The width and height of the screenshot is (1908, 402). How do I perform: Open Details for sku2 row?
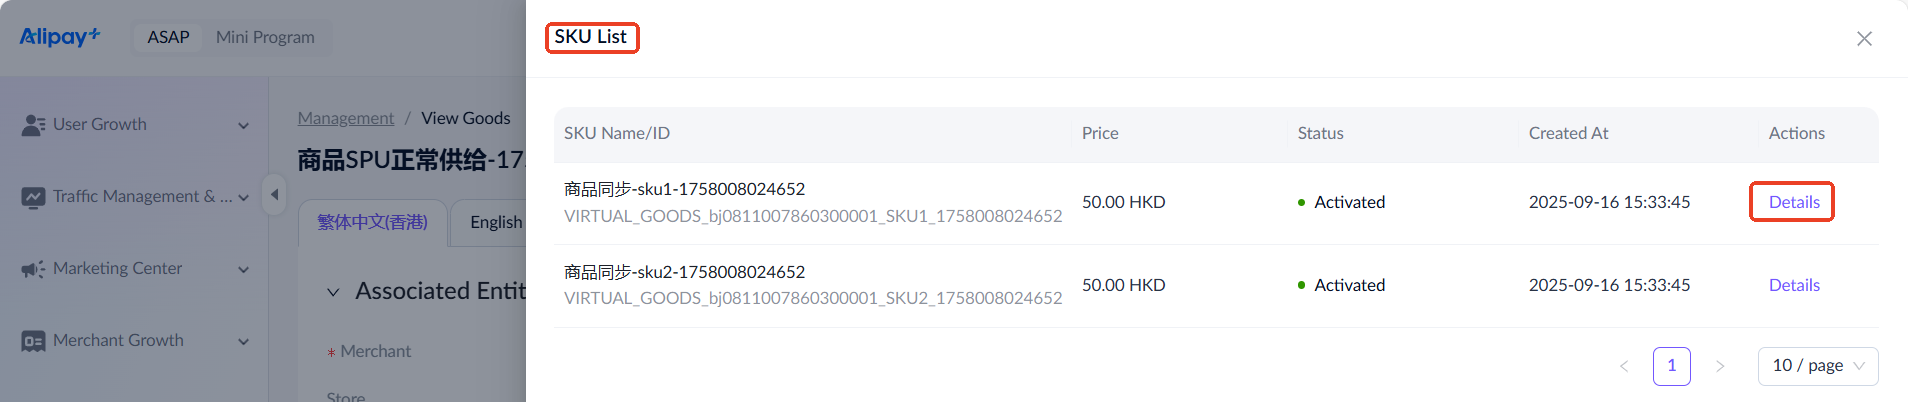tap(1793, 285)
